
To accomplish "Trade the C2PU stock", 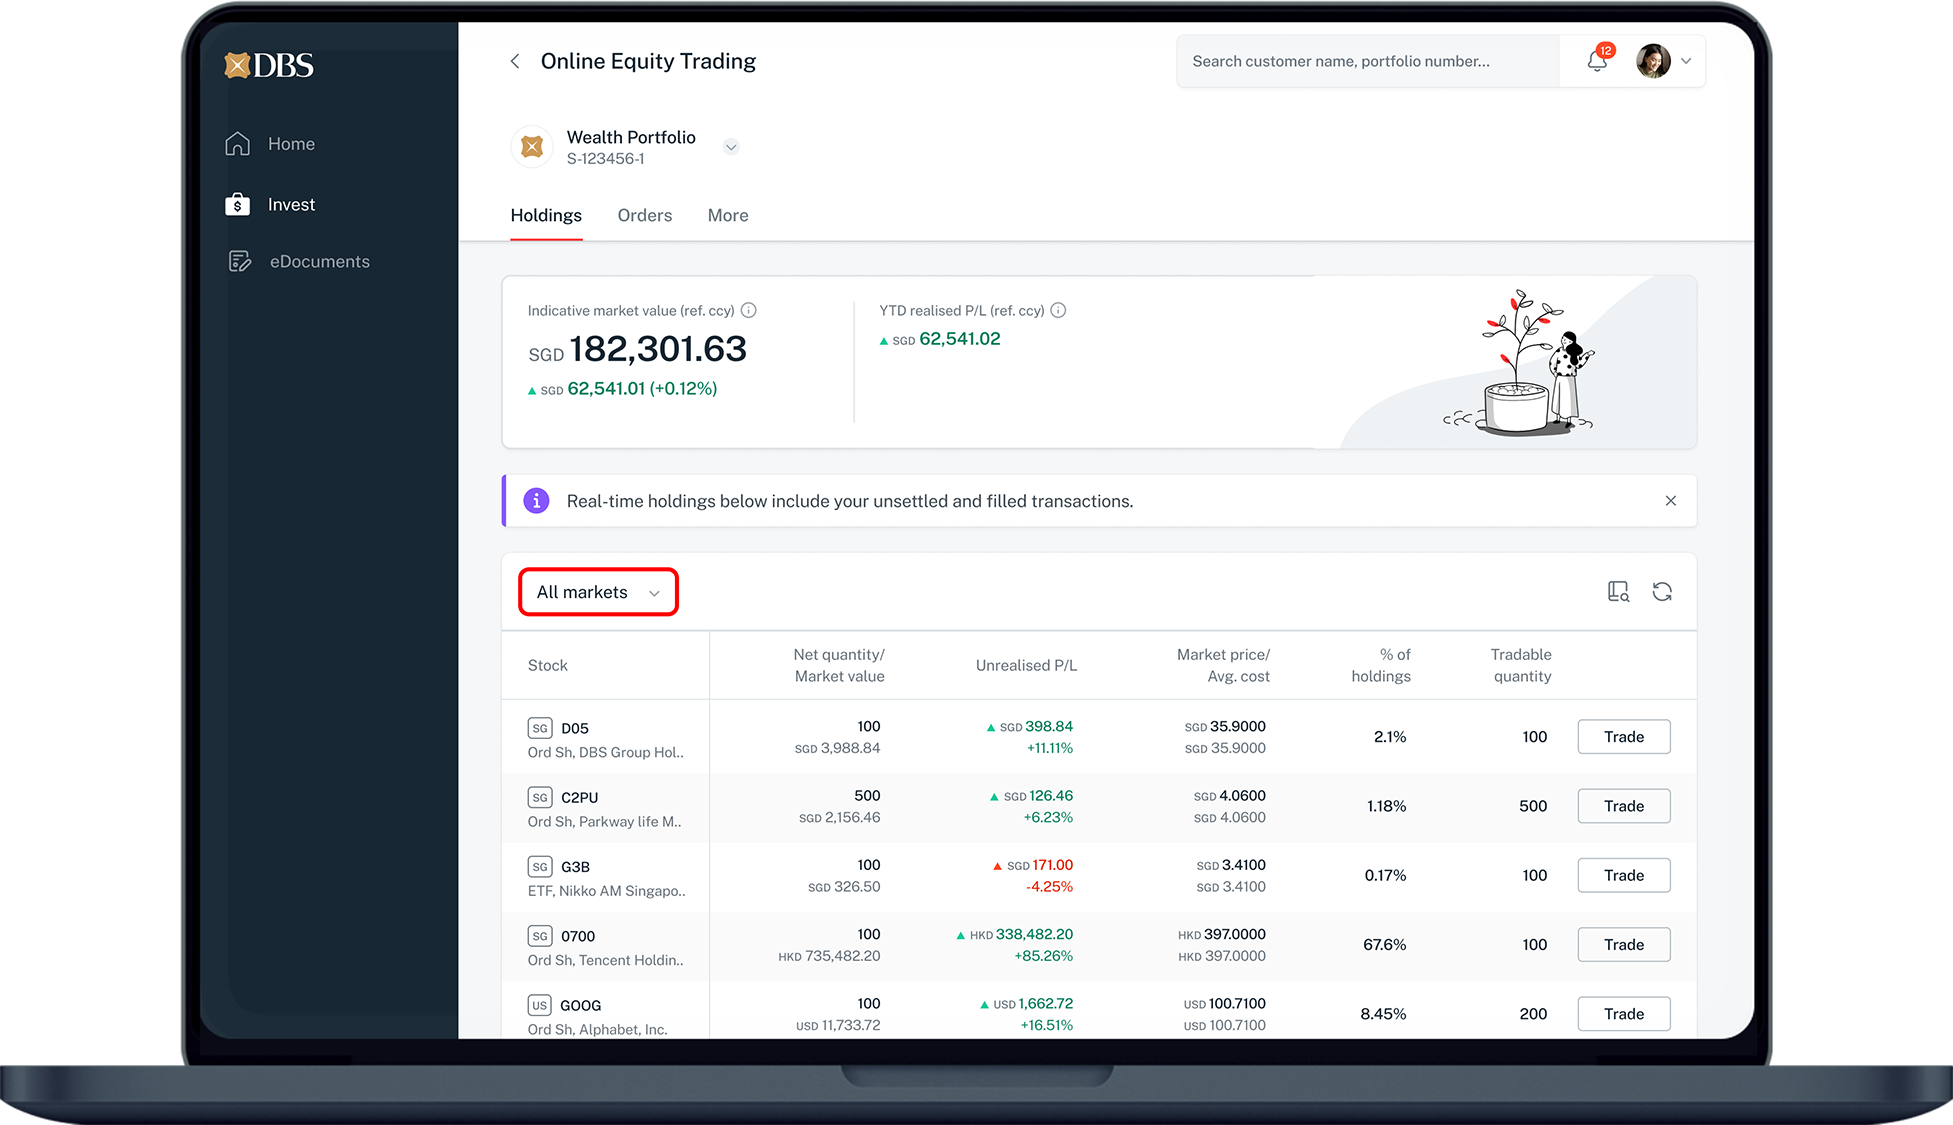I will coord(1624,806).
